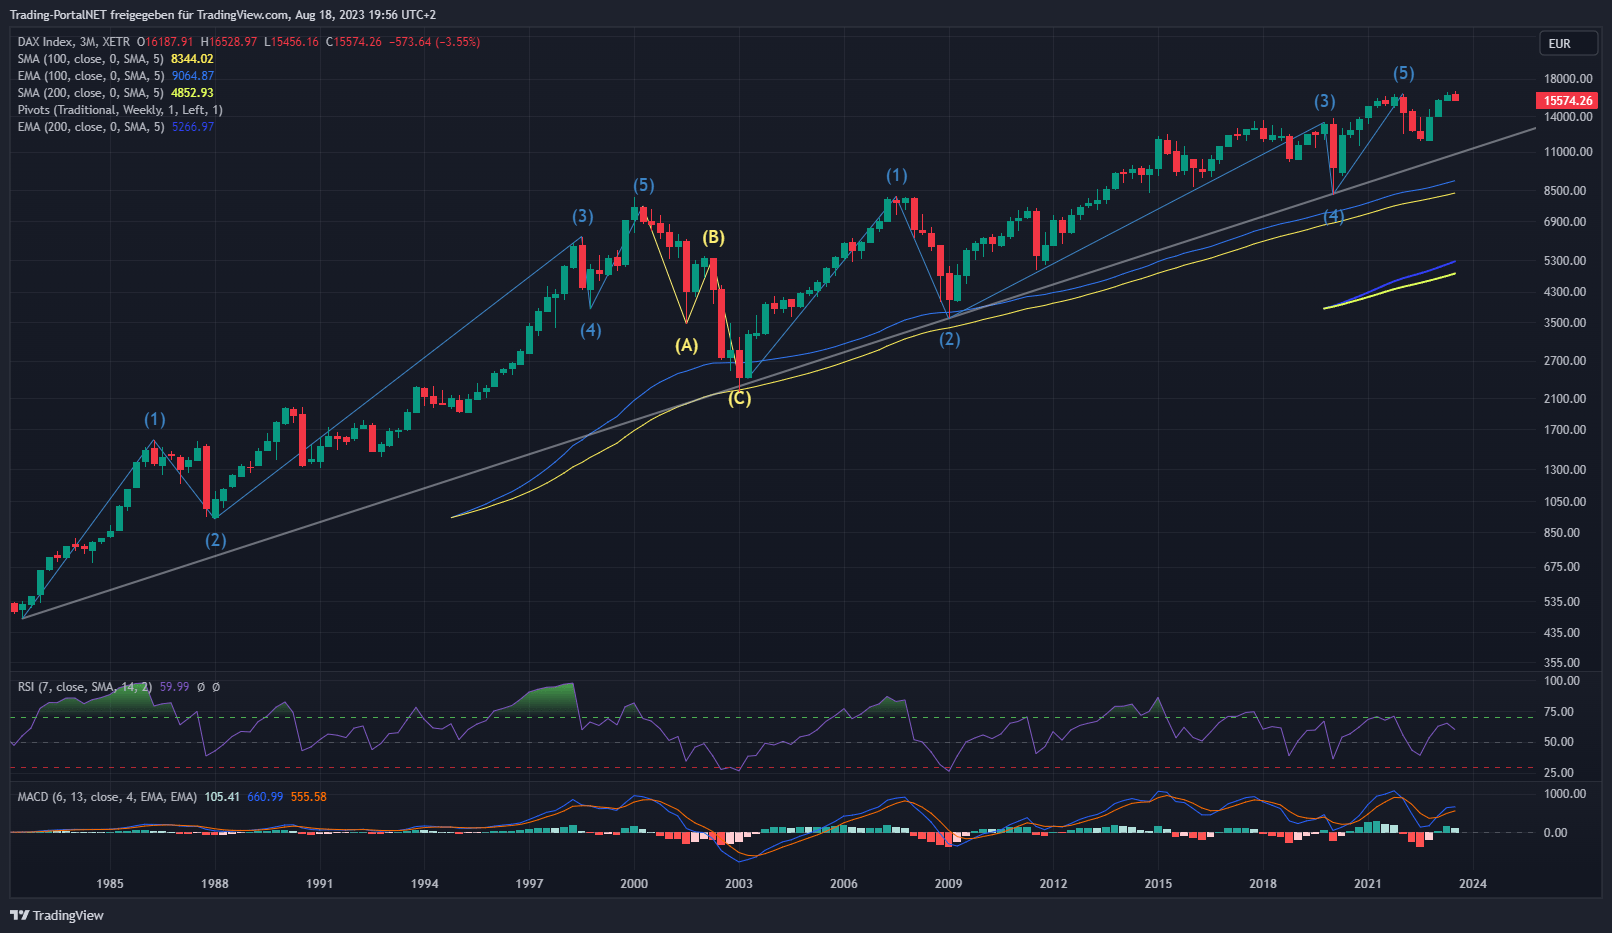Click the RSI value 59.99 in legend
1612x933 pixels.
tap(174, 687)
